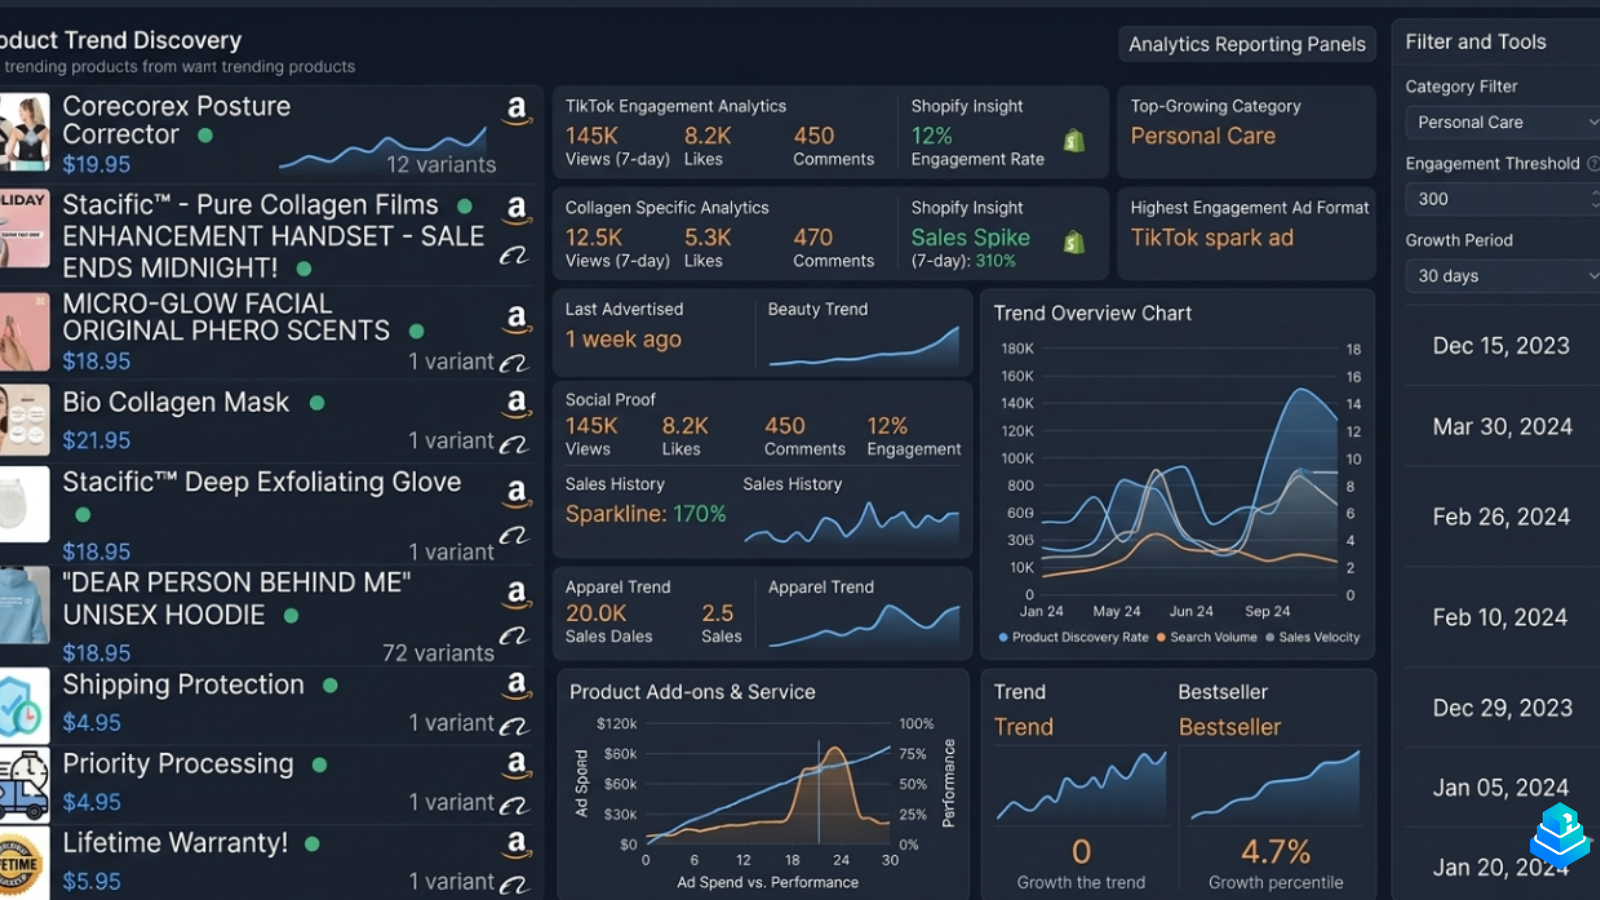The width and height of the screenshot is (1600, 900).
Task: Open Personal Care top-growing category link
Action: point(1203,136)
